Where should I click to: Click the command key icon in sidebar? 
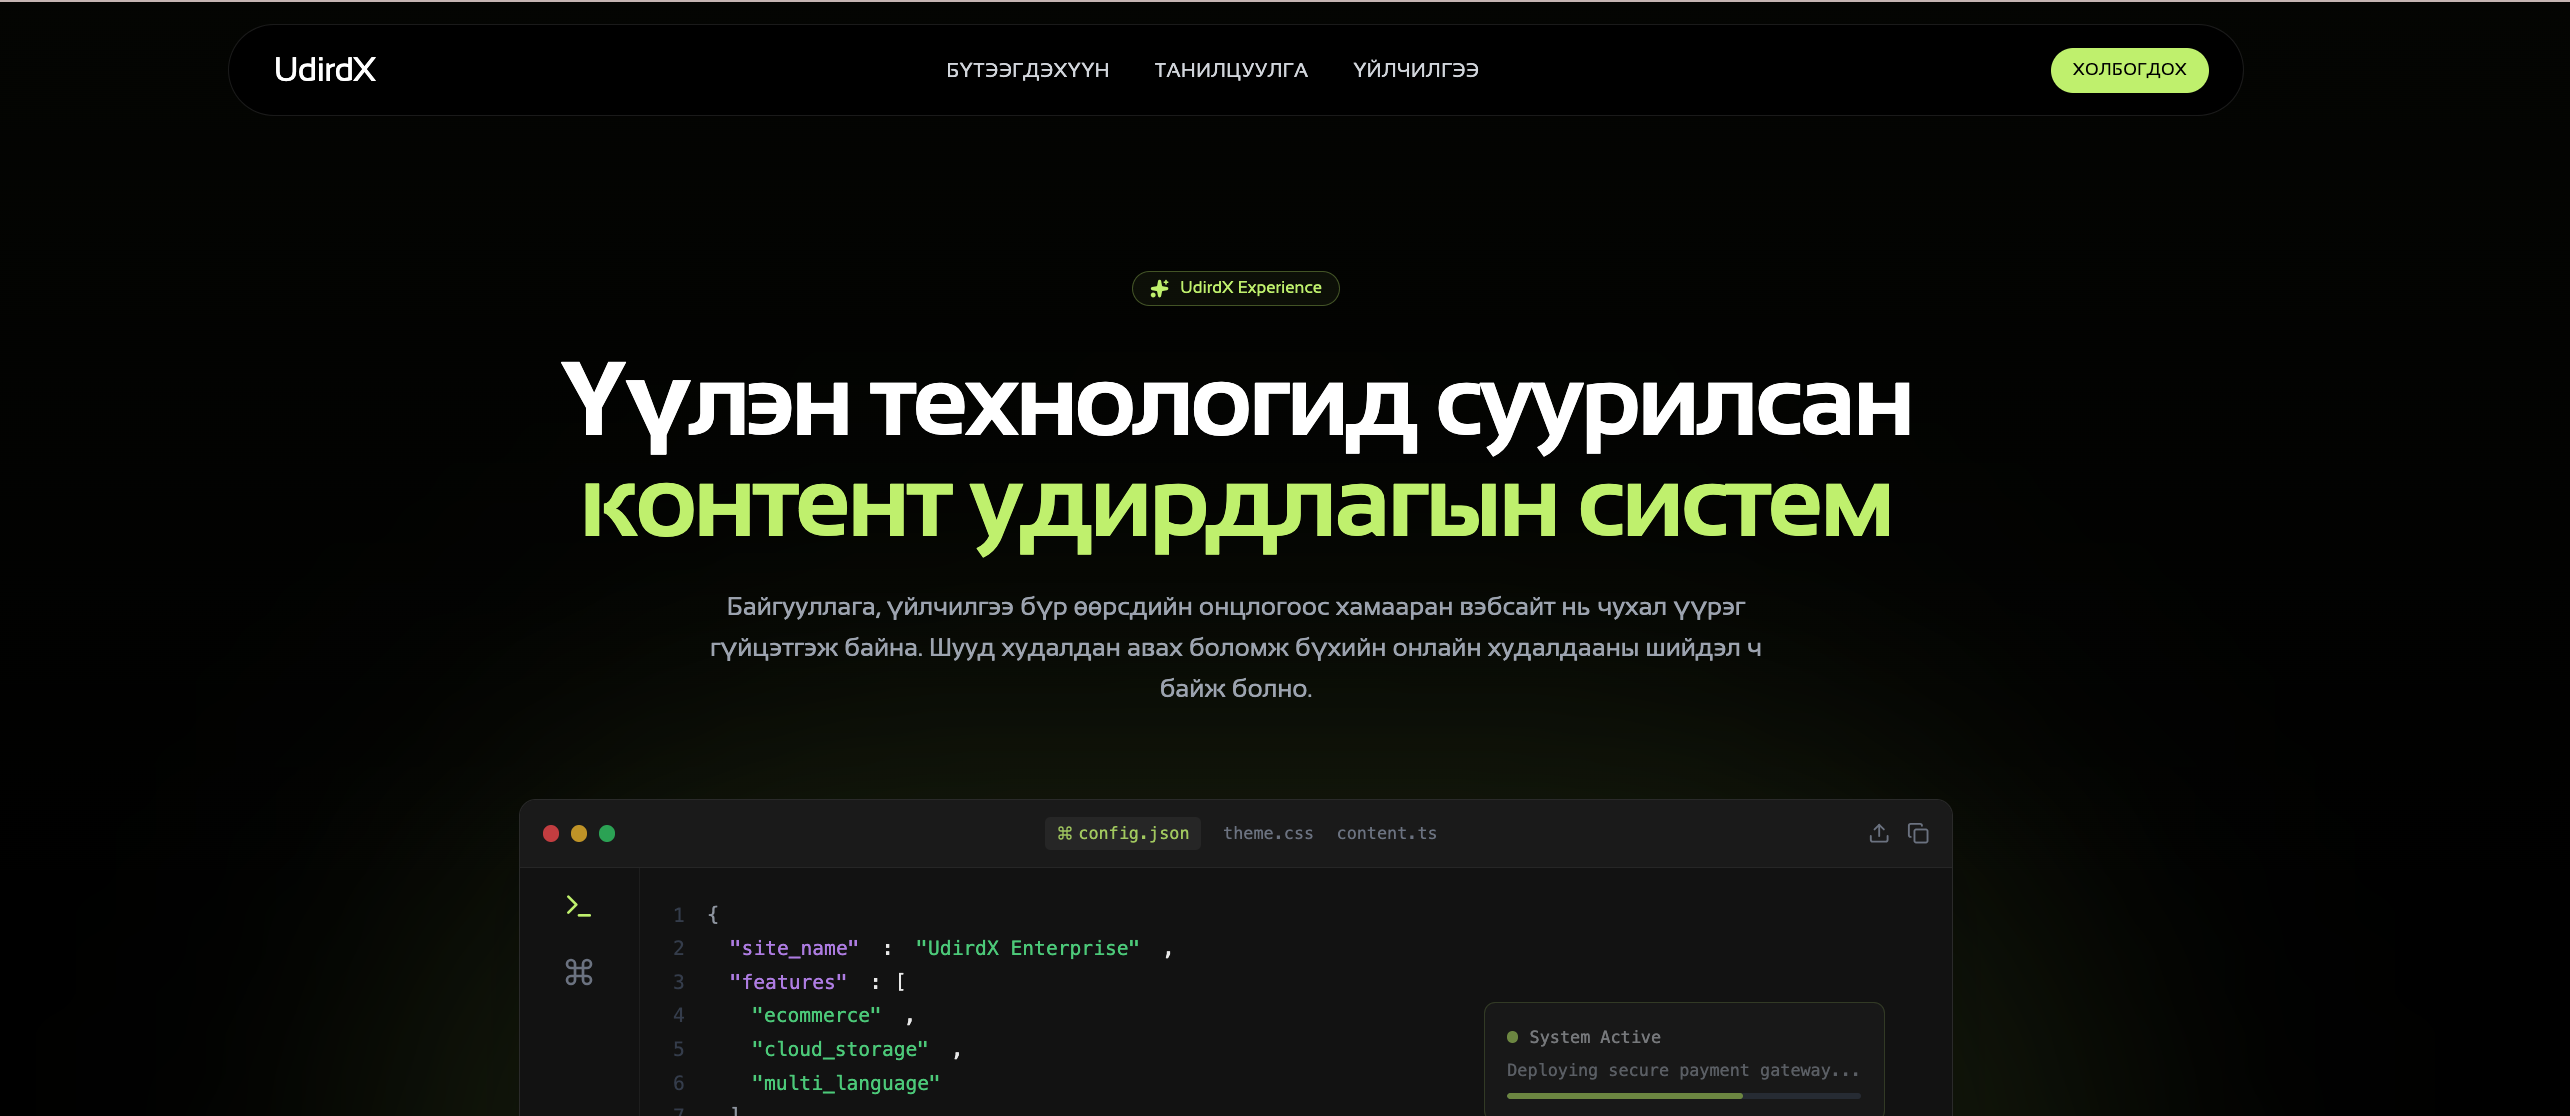(x=578, y=972)
